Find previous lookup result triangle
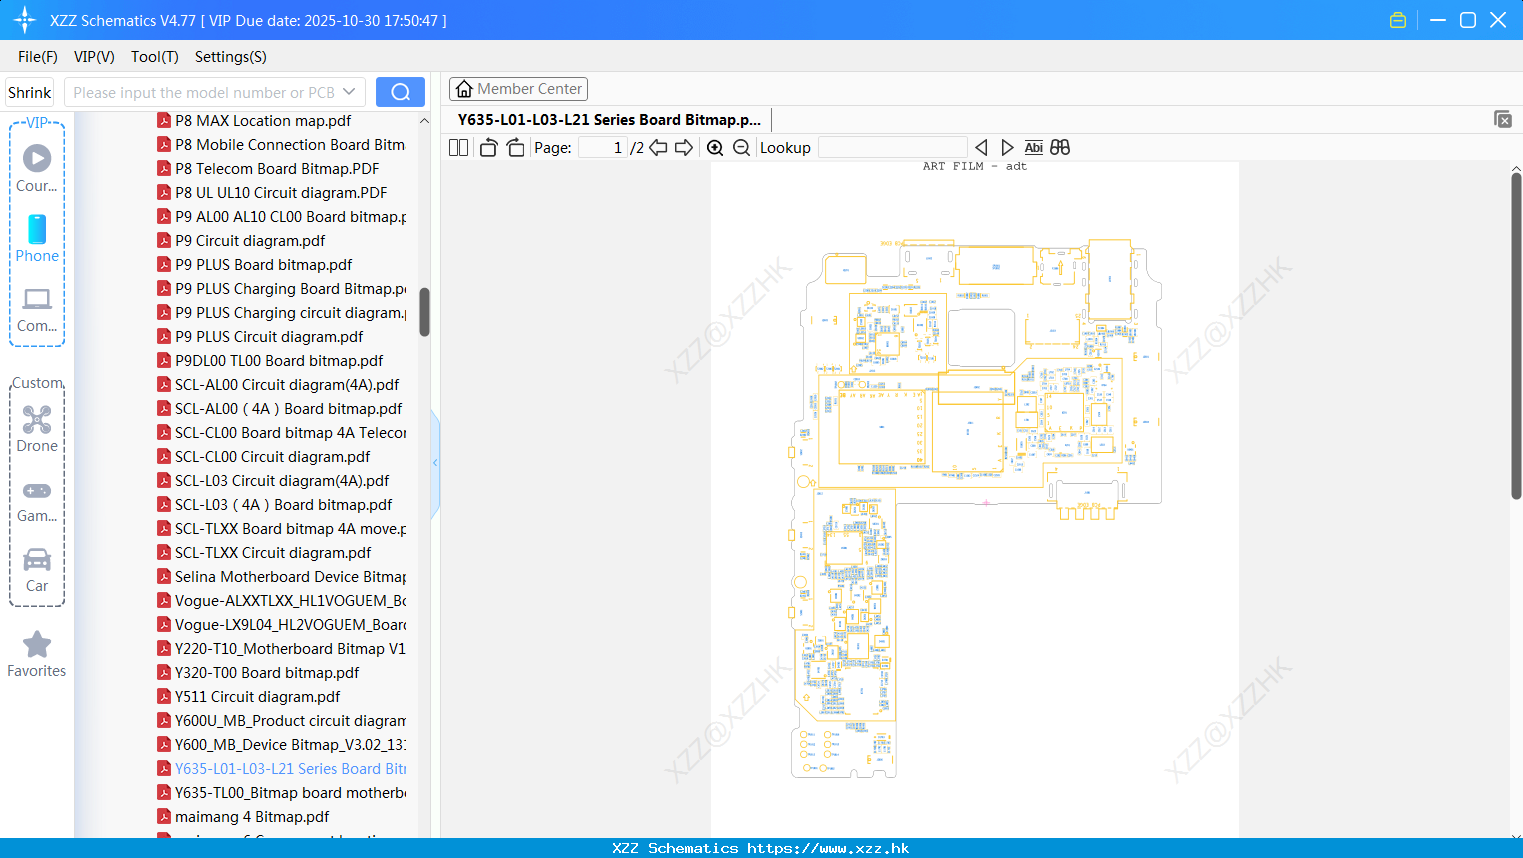The height and width of the screenshot is (858, 1523). [x=981, y=147]
